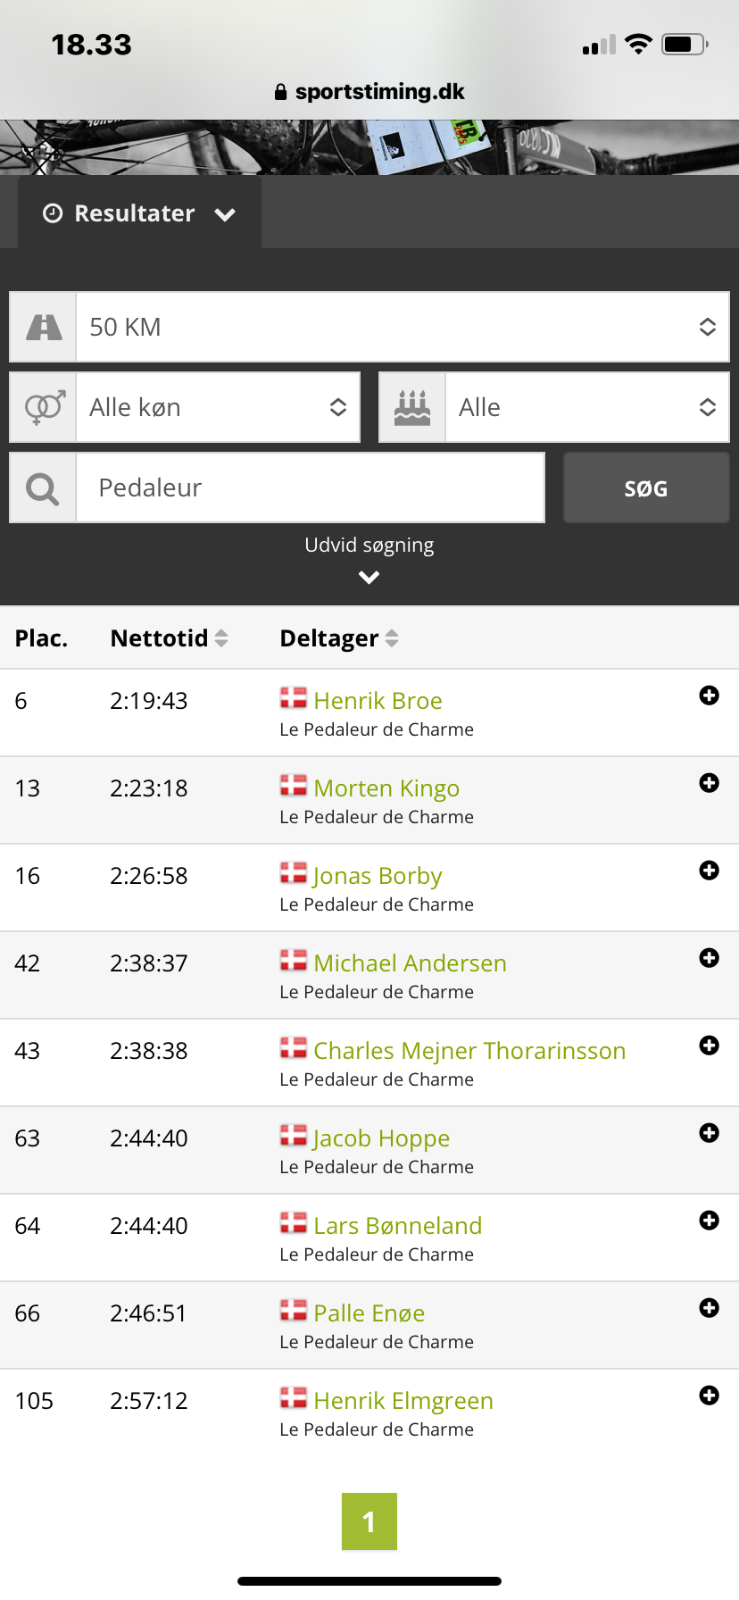
Task: Click plus icon for Jacob Hoppe
Action: pyautogui.click(x=709, y=1133)
